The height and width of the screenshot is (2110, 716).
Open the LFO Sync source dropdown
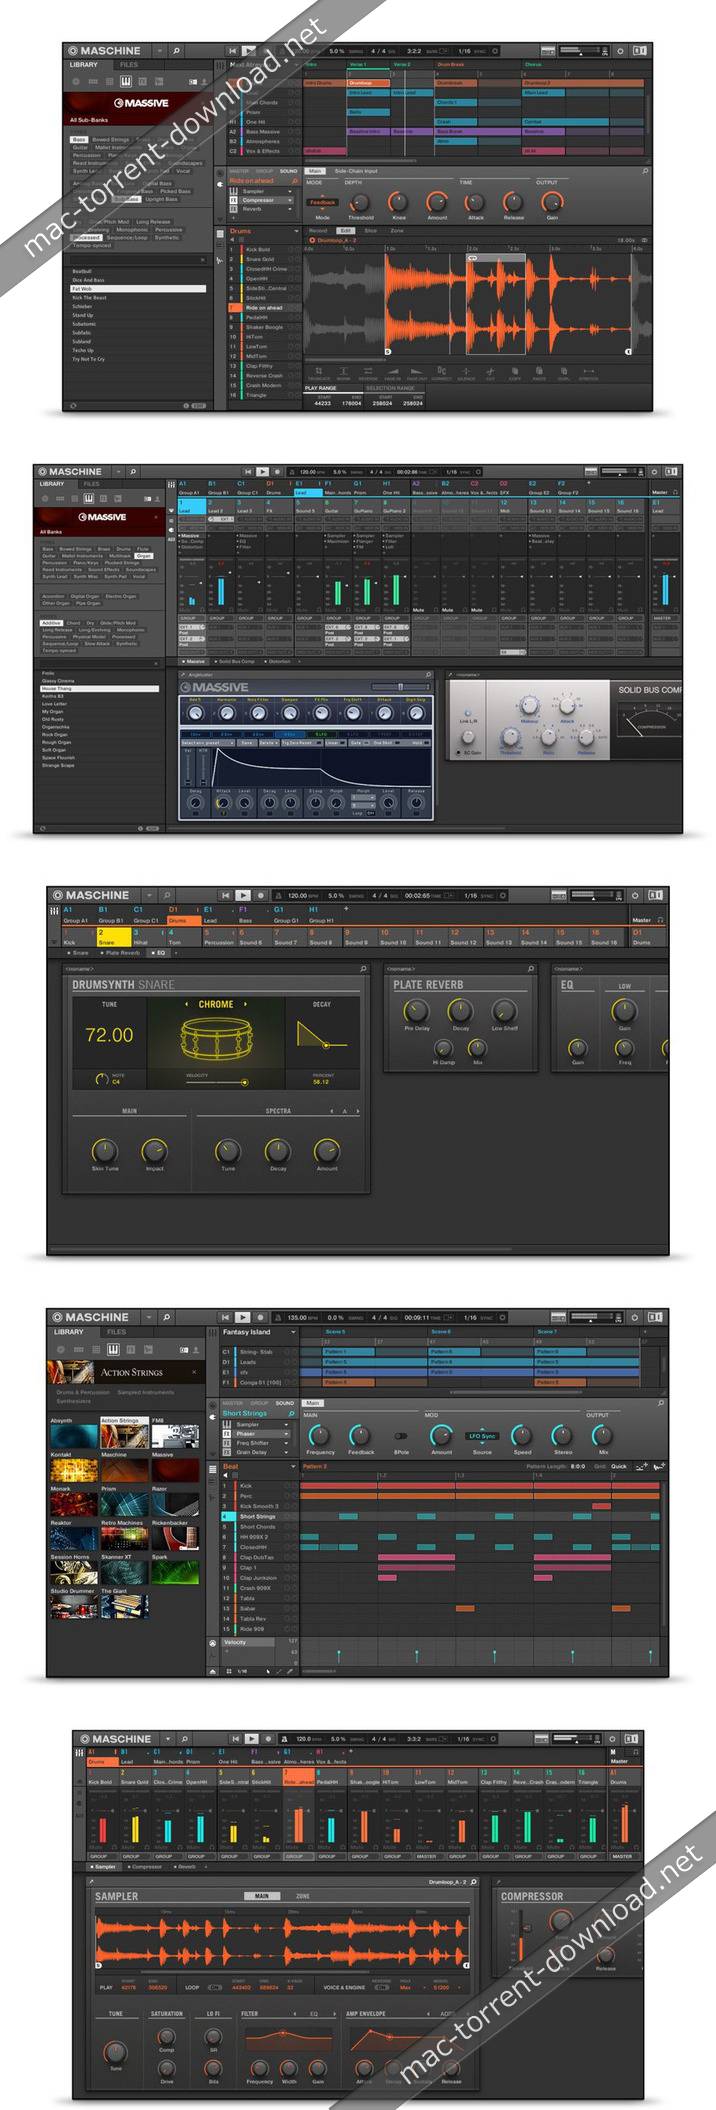(482, 1436)
